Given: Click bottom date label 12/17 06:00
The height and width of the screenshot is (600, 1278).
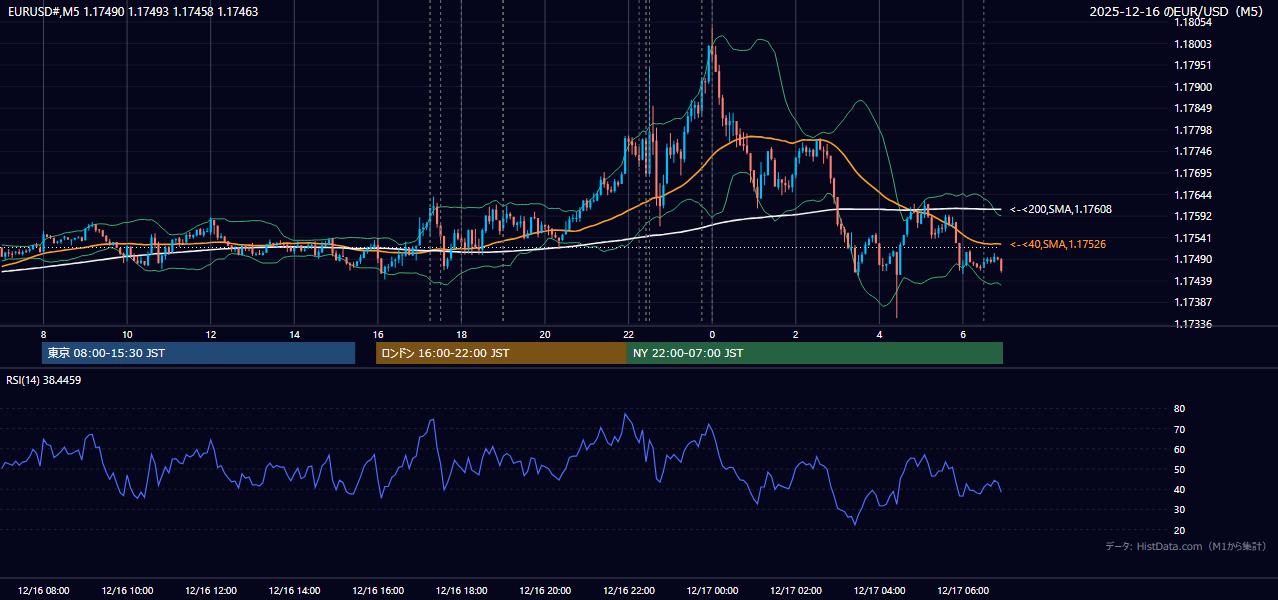Looking at the screenshot, I should click(x=962, y=591).
